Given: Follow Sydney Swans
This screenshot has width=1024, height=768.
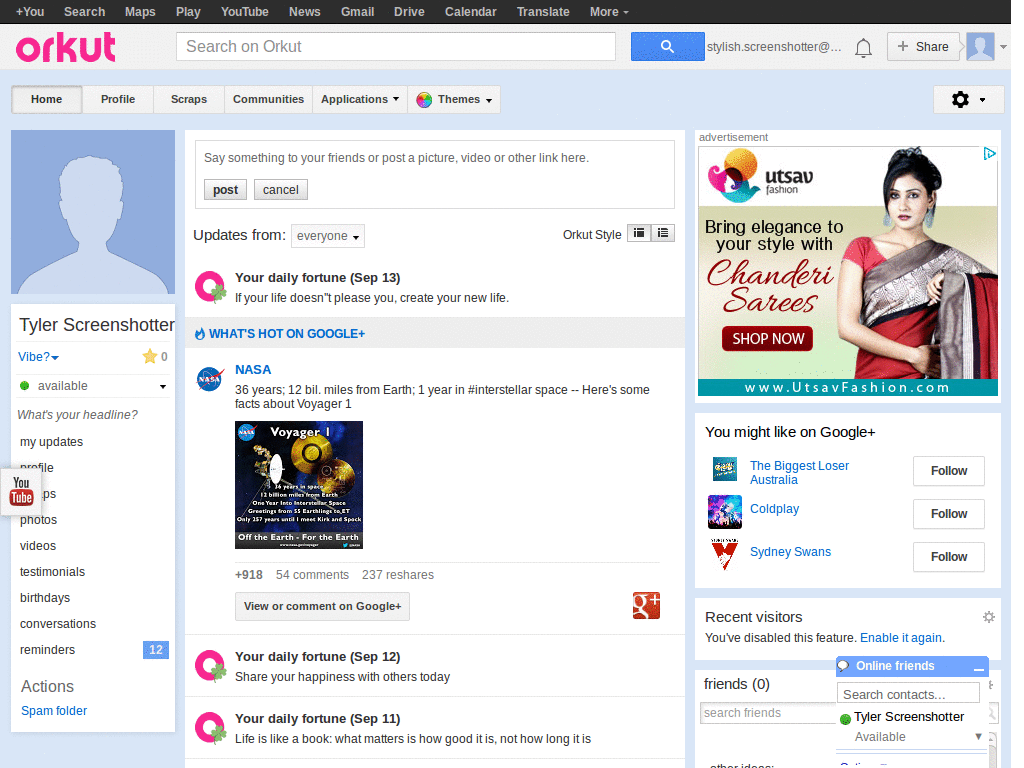Looking at the screenshot, I should pos(948,557).
